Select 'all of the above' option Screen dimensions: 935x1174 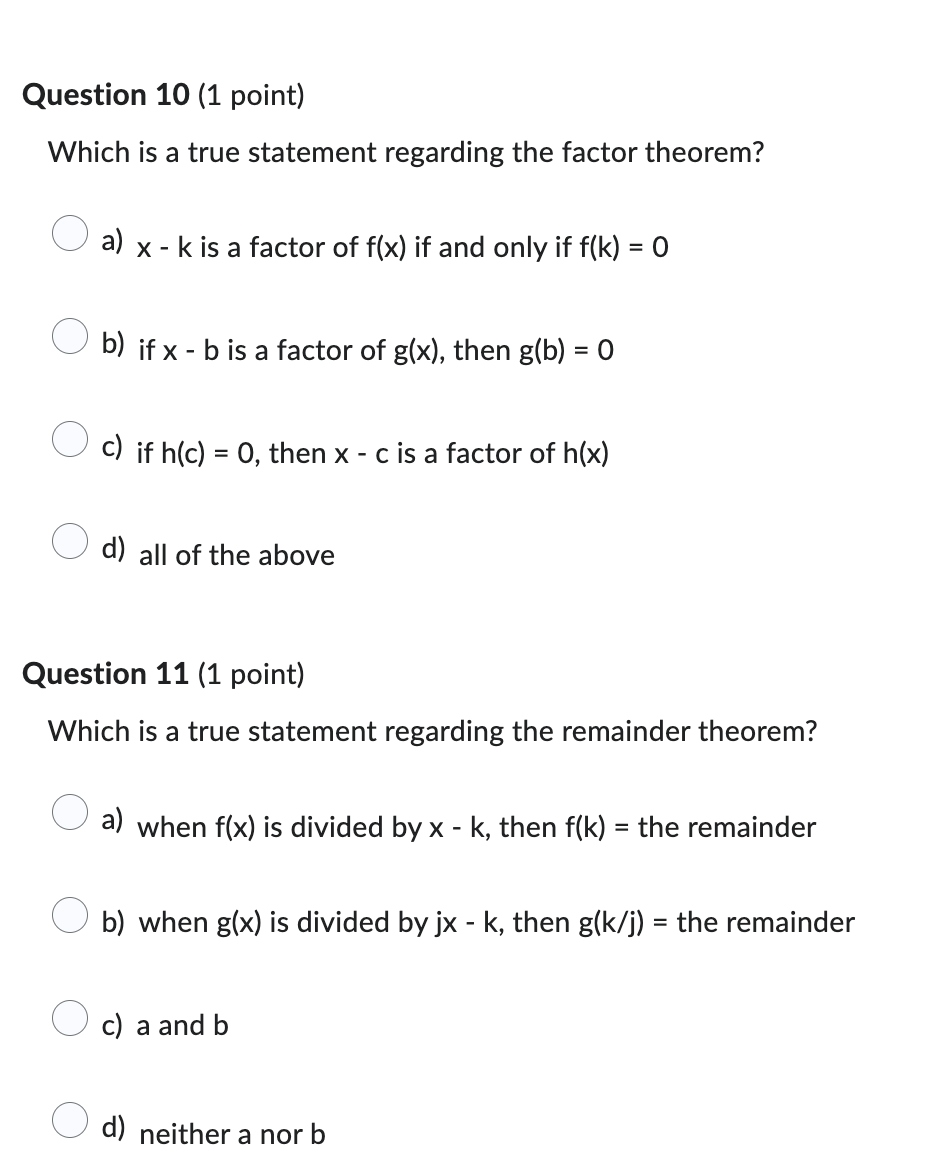coord(69,542)
